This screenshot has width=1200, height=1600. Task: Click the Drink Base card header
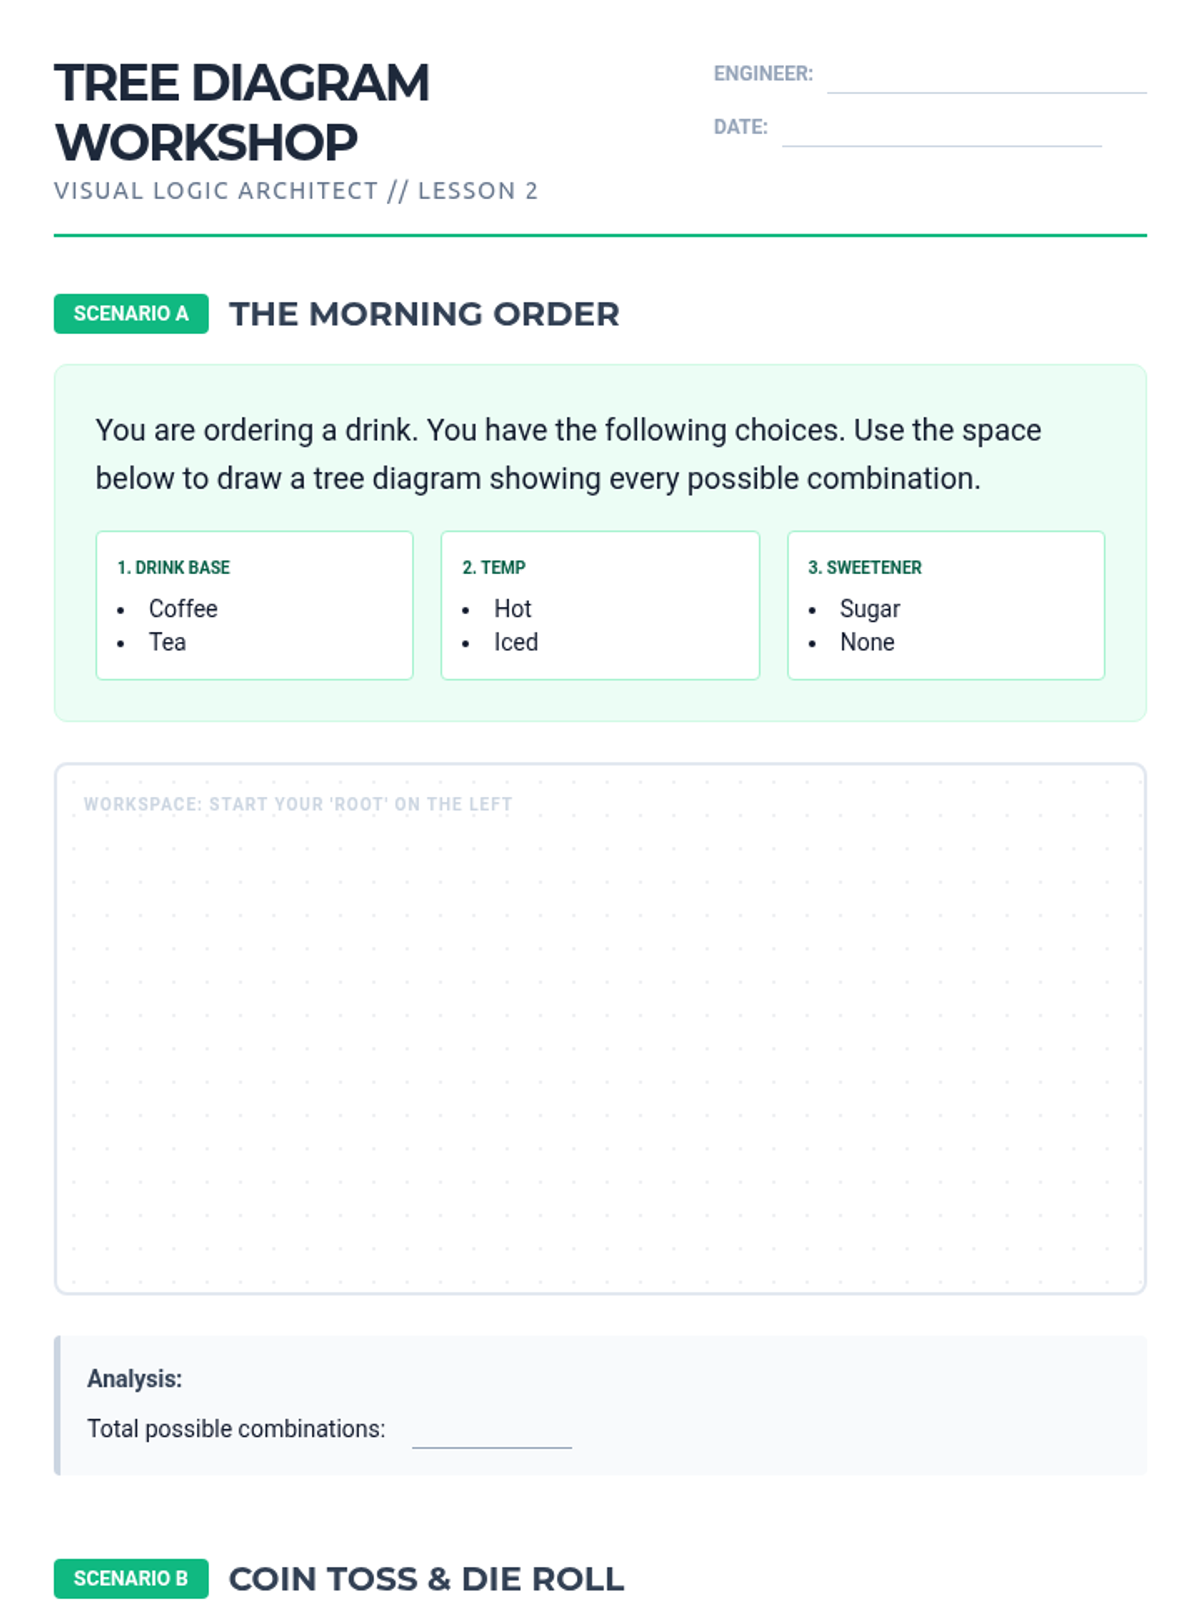tap(173, 567)
